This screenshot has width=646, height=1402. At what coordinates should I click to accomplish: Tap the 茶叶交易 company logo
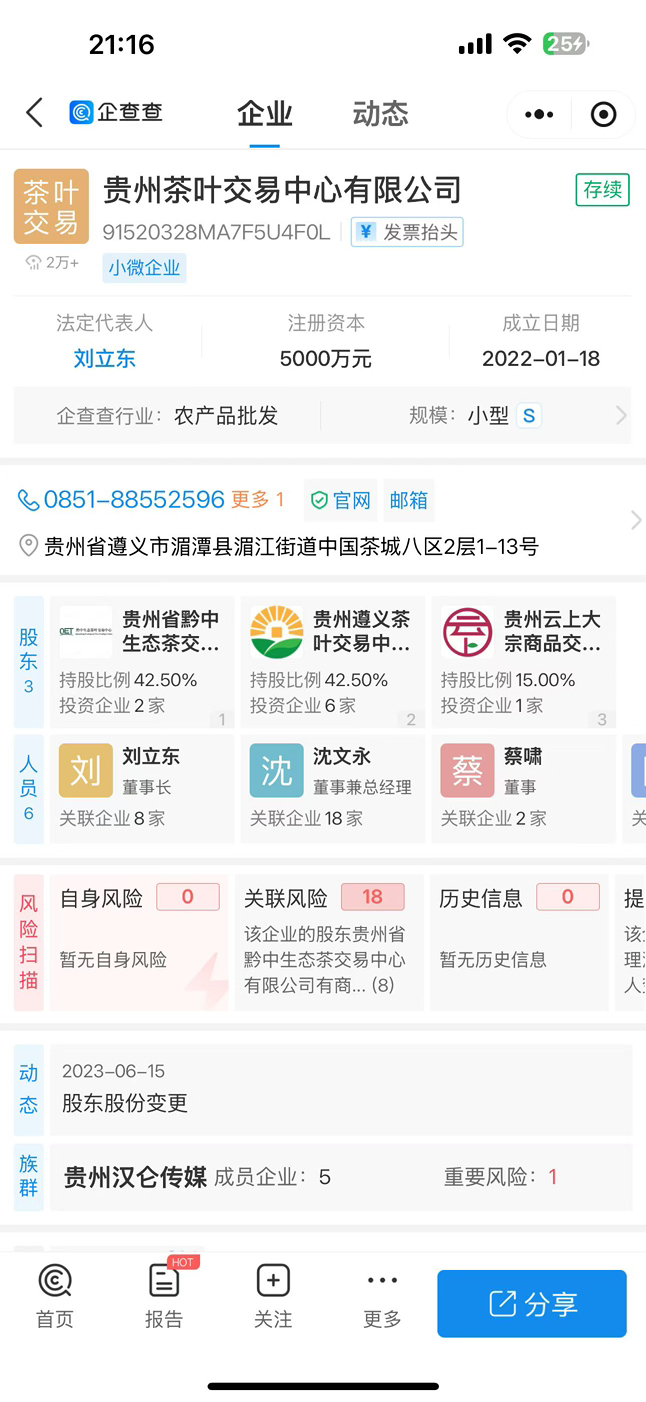click(x=51, y=207)
